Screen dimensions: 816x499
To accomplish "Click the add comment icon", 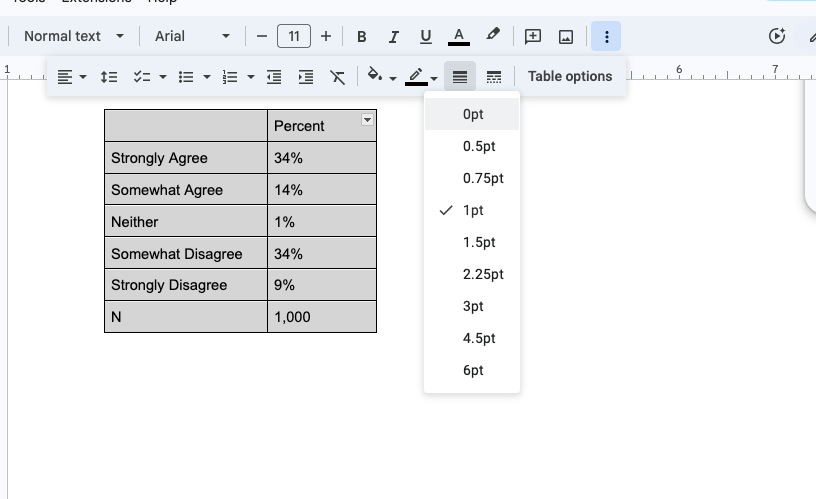I will 533,37.
